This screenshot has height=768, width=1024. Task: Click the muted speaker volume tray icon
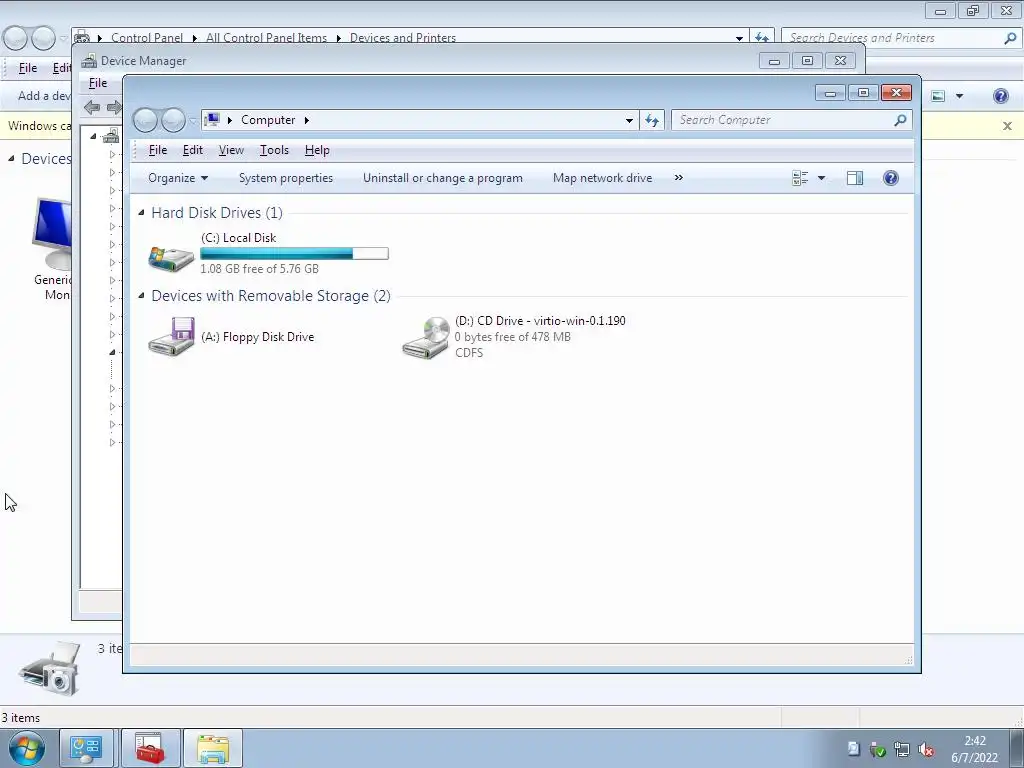click(x=925, y=750)
